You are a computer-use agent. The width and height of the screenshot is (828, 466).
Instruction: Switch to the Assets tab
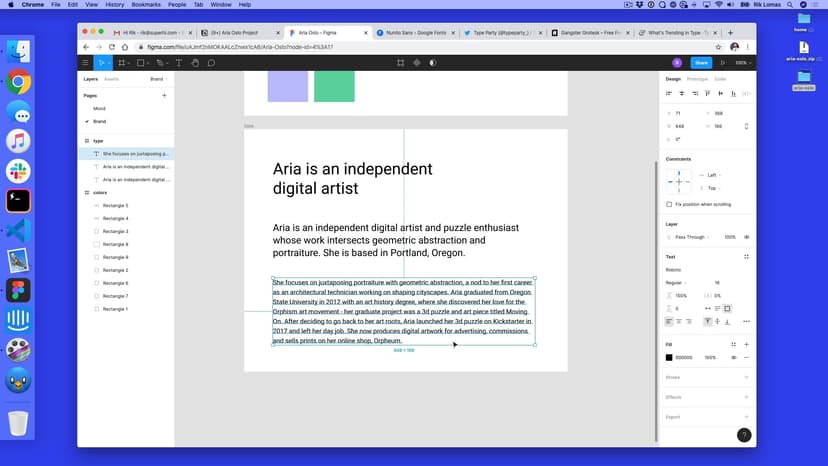111,78
